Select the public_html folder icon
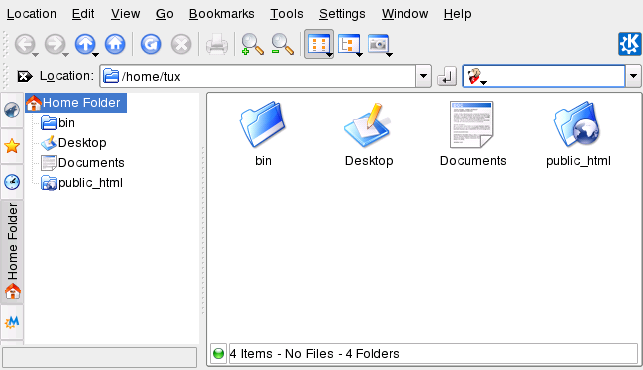This screenshot has width=643, height=370. (x=577, y=125)
